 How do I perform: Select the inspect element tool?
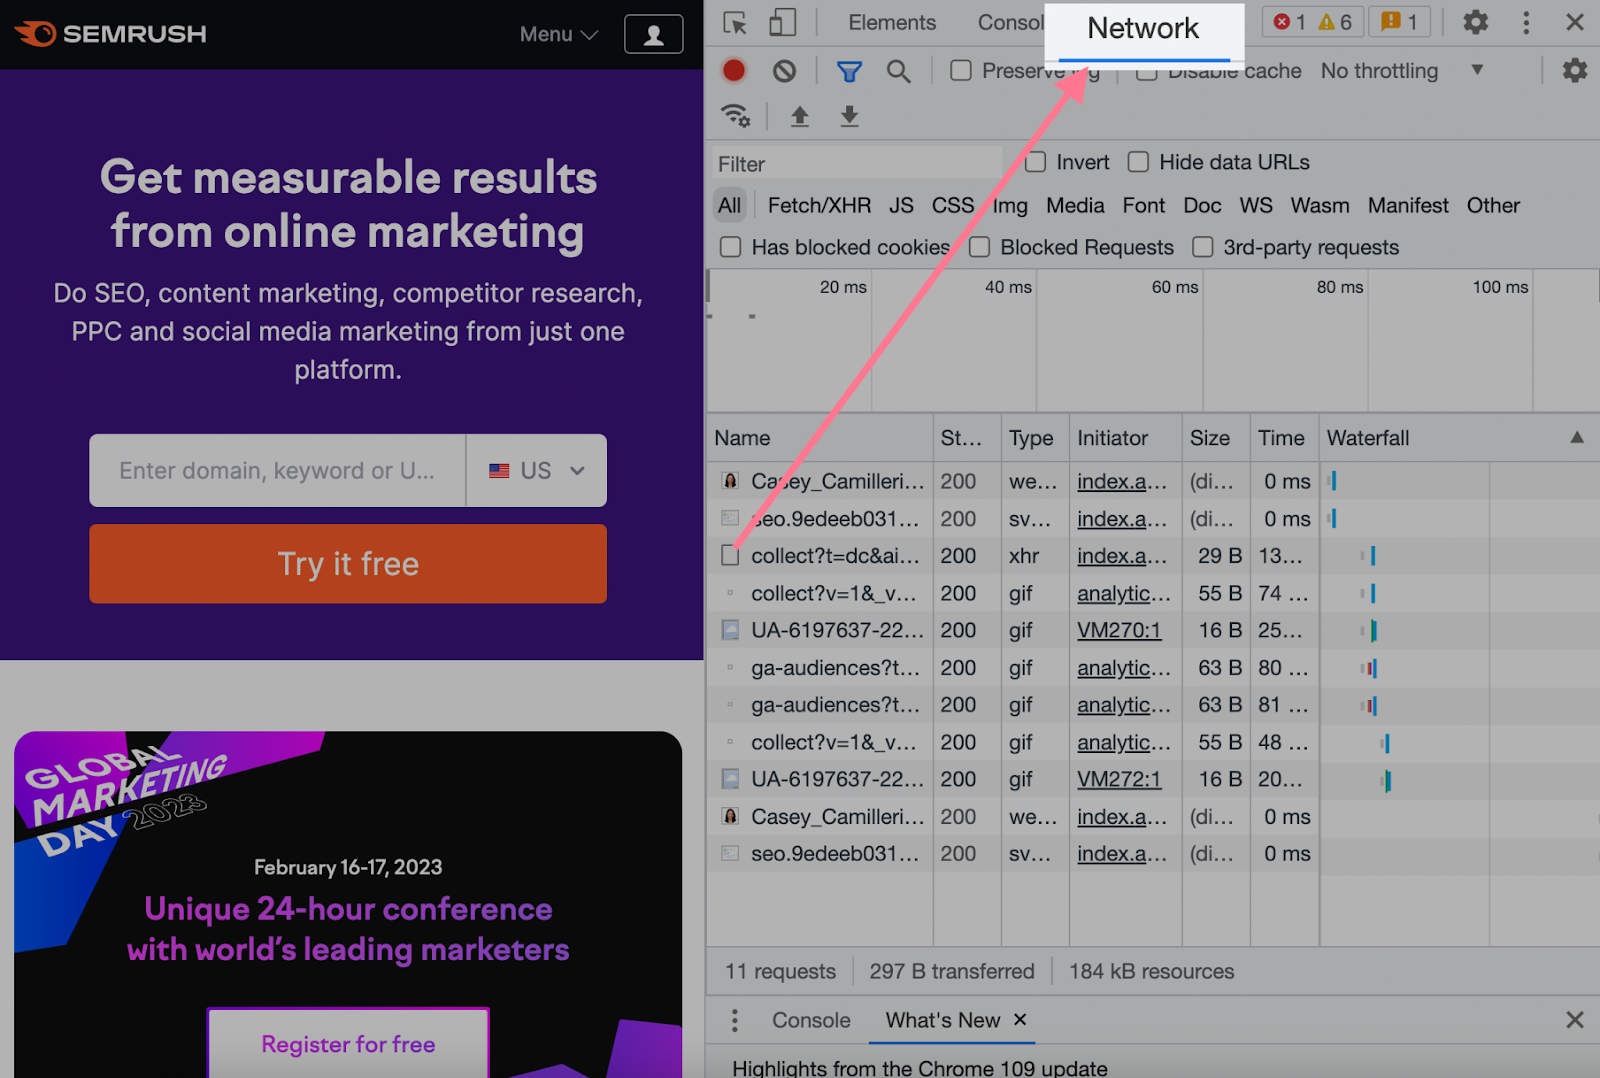point(734,22)
